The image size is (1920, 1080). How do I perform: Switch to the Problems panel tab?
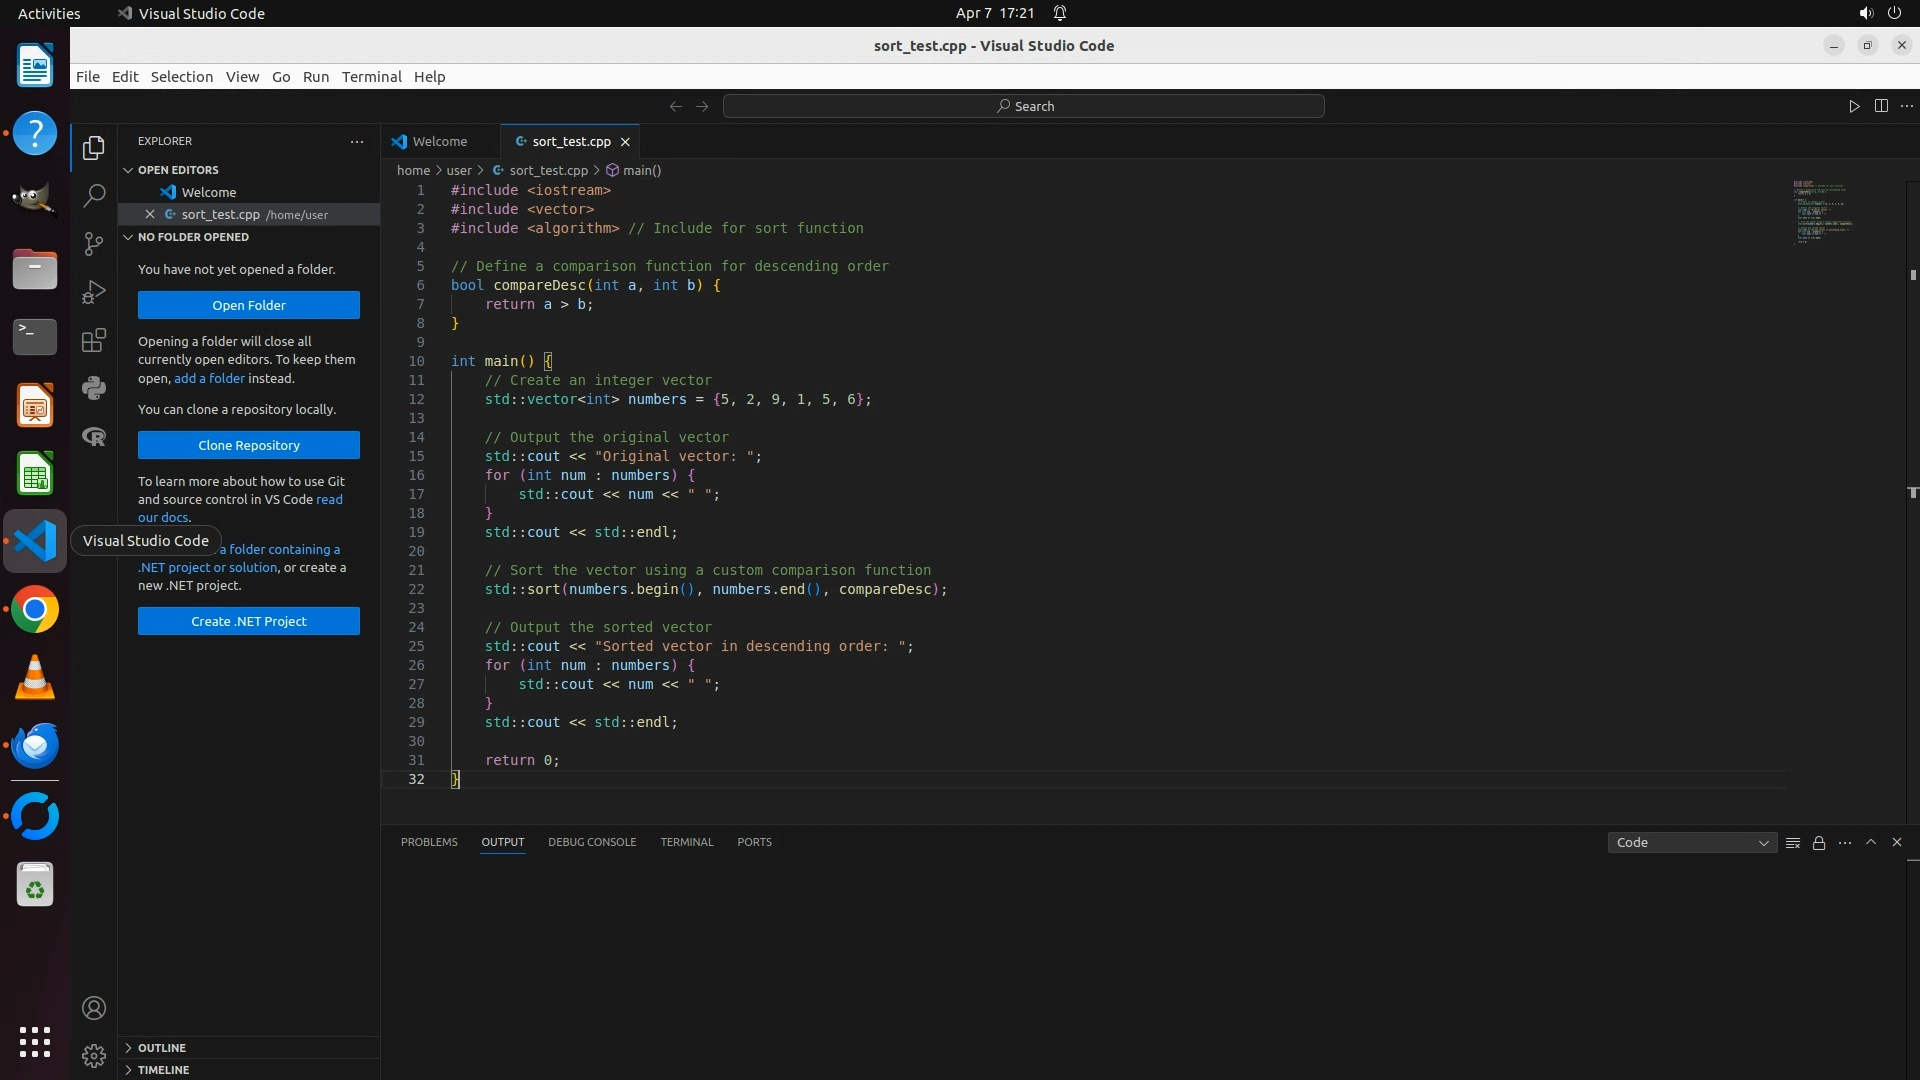(429, 842)
